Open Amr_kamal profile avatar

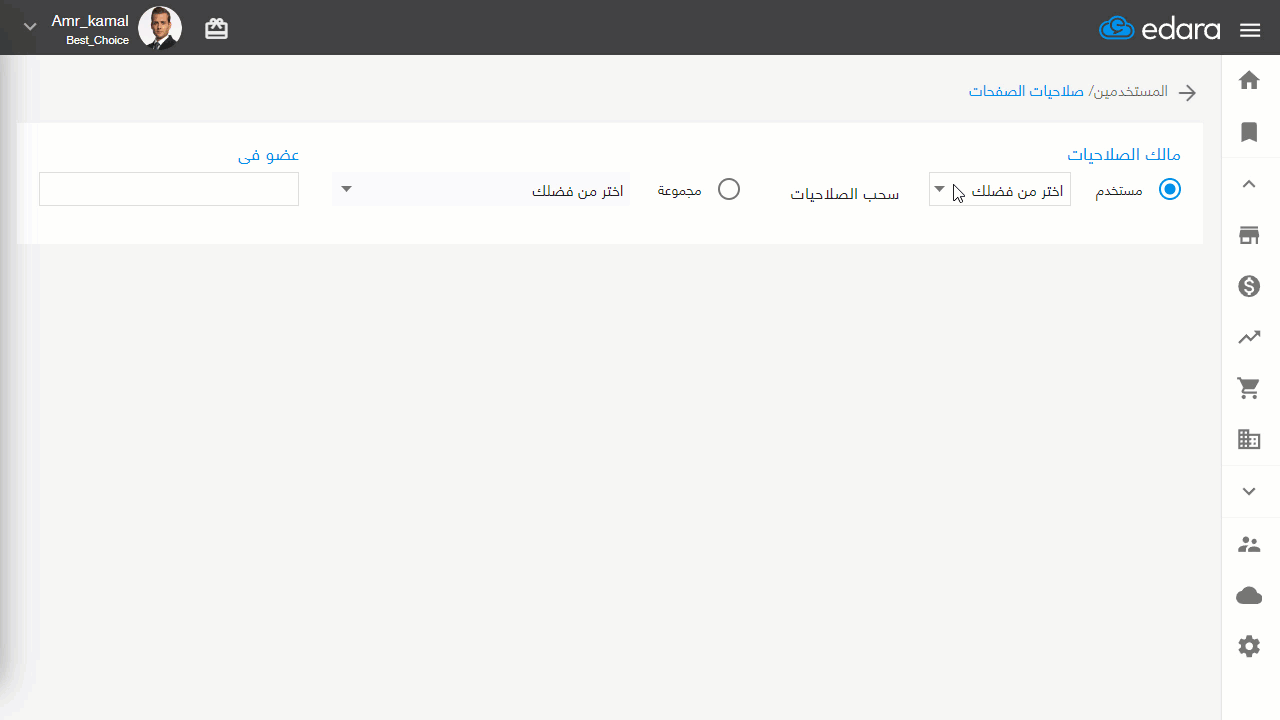160,28
